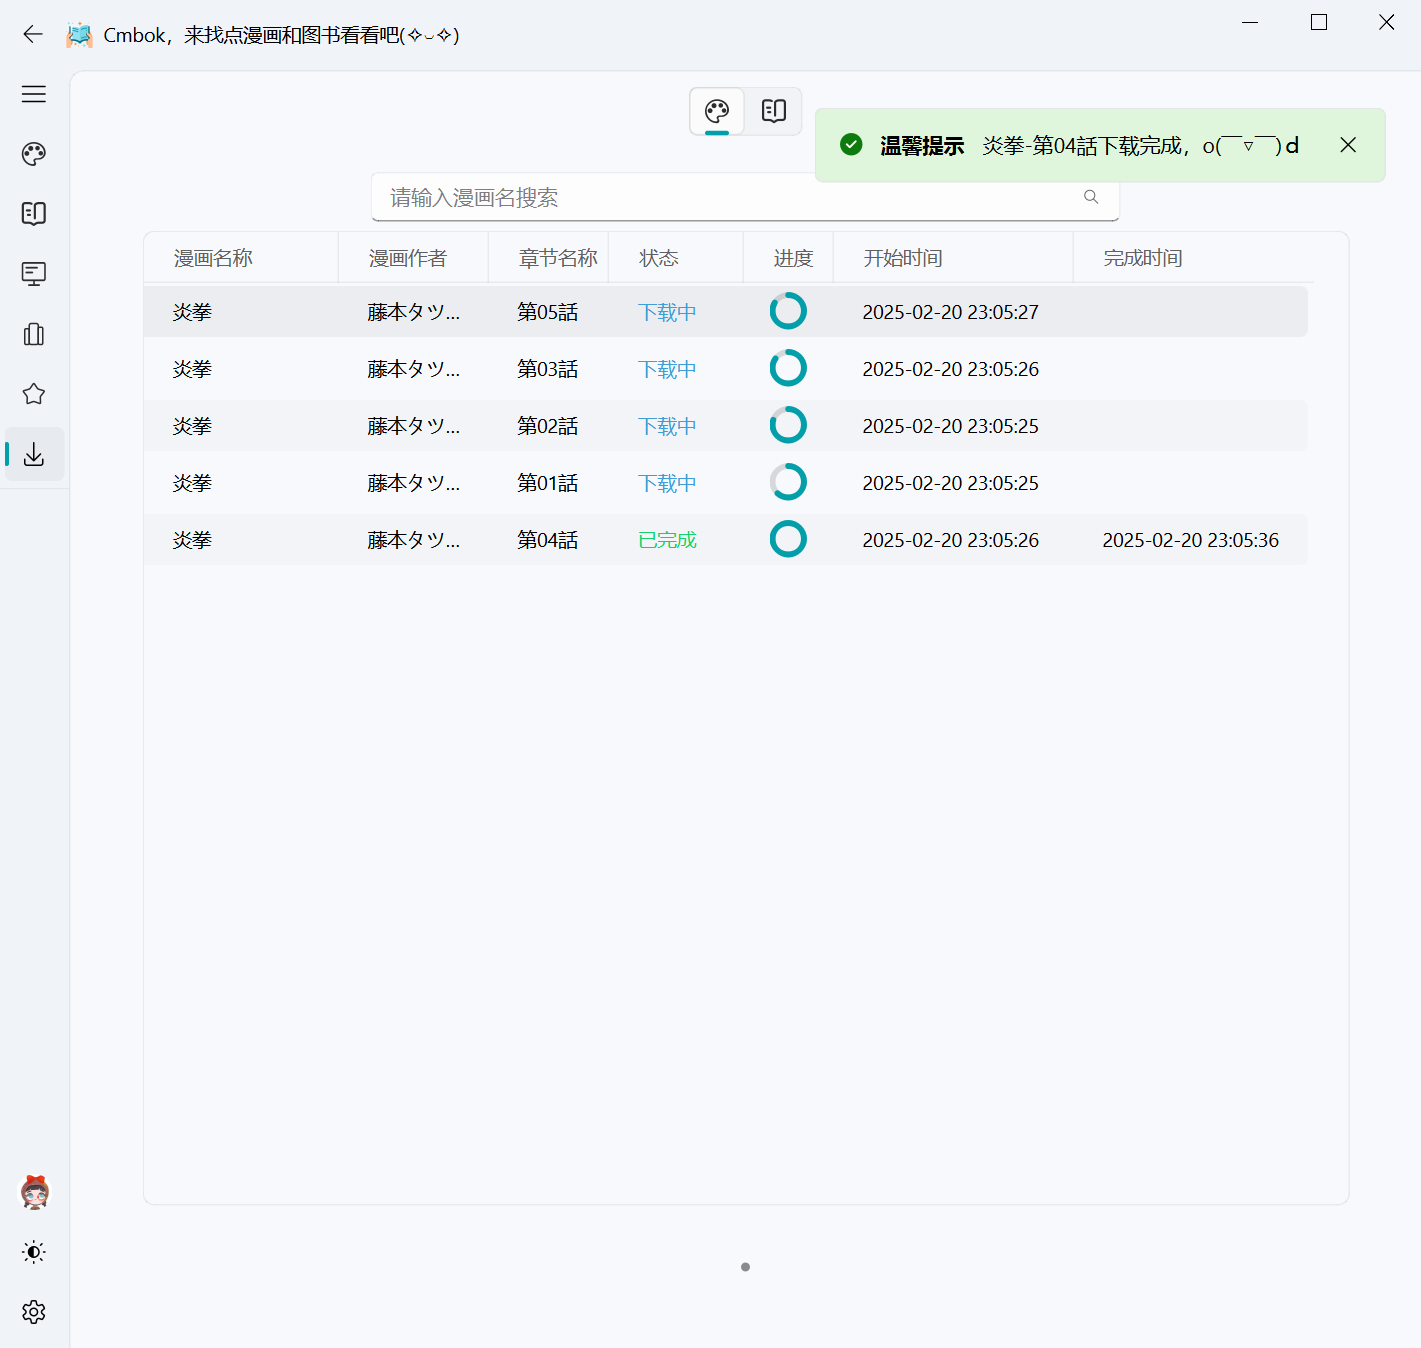Click the user avatar in sidebar
Viewport: 1421px width, 1348px height.
(x=35, y=1192)
